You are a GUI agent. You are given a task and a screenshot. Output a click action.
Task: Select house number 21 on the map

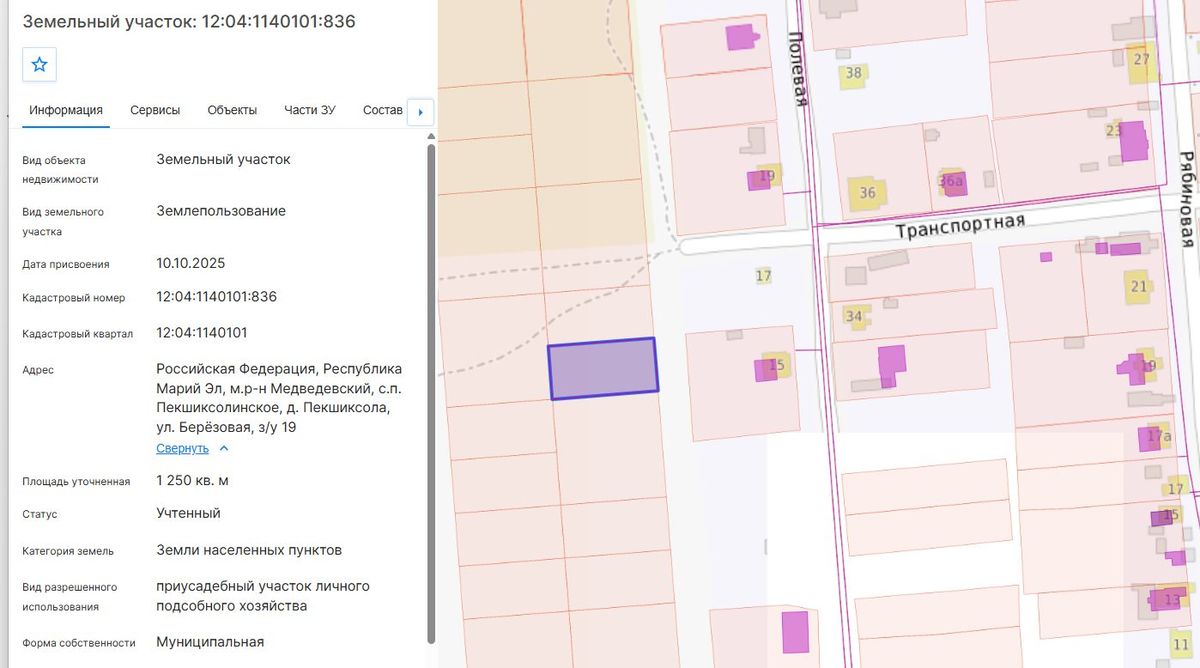1139,287
